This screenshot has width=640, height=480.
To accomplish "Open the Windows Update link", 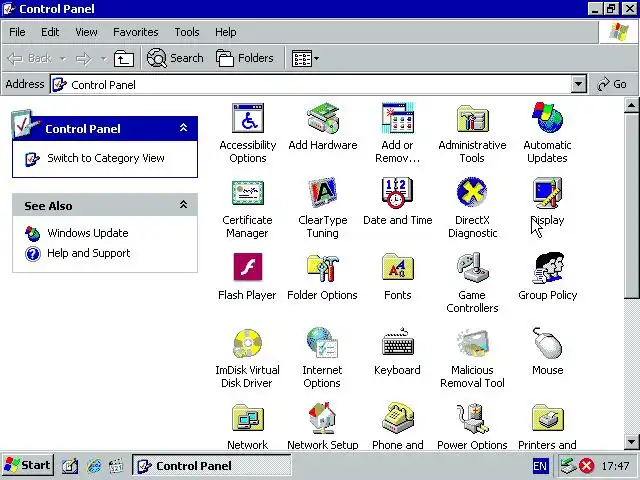I will (88, 233).
